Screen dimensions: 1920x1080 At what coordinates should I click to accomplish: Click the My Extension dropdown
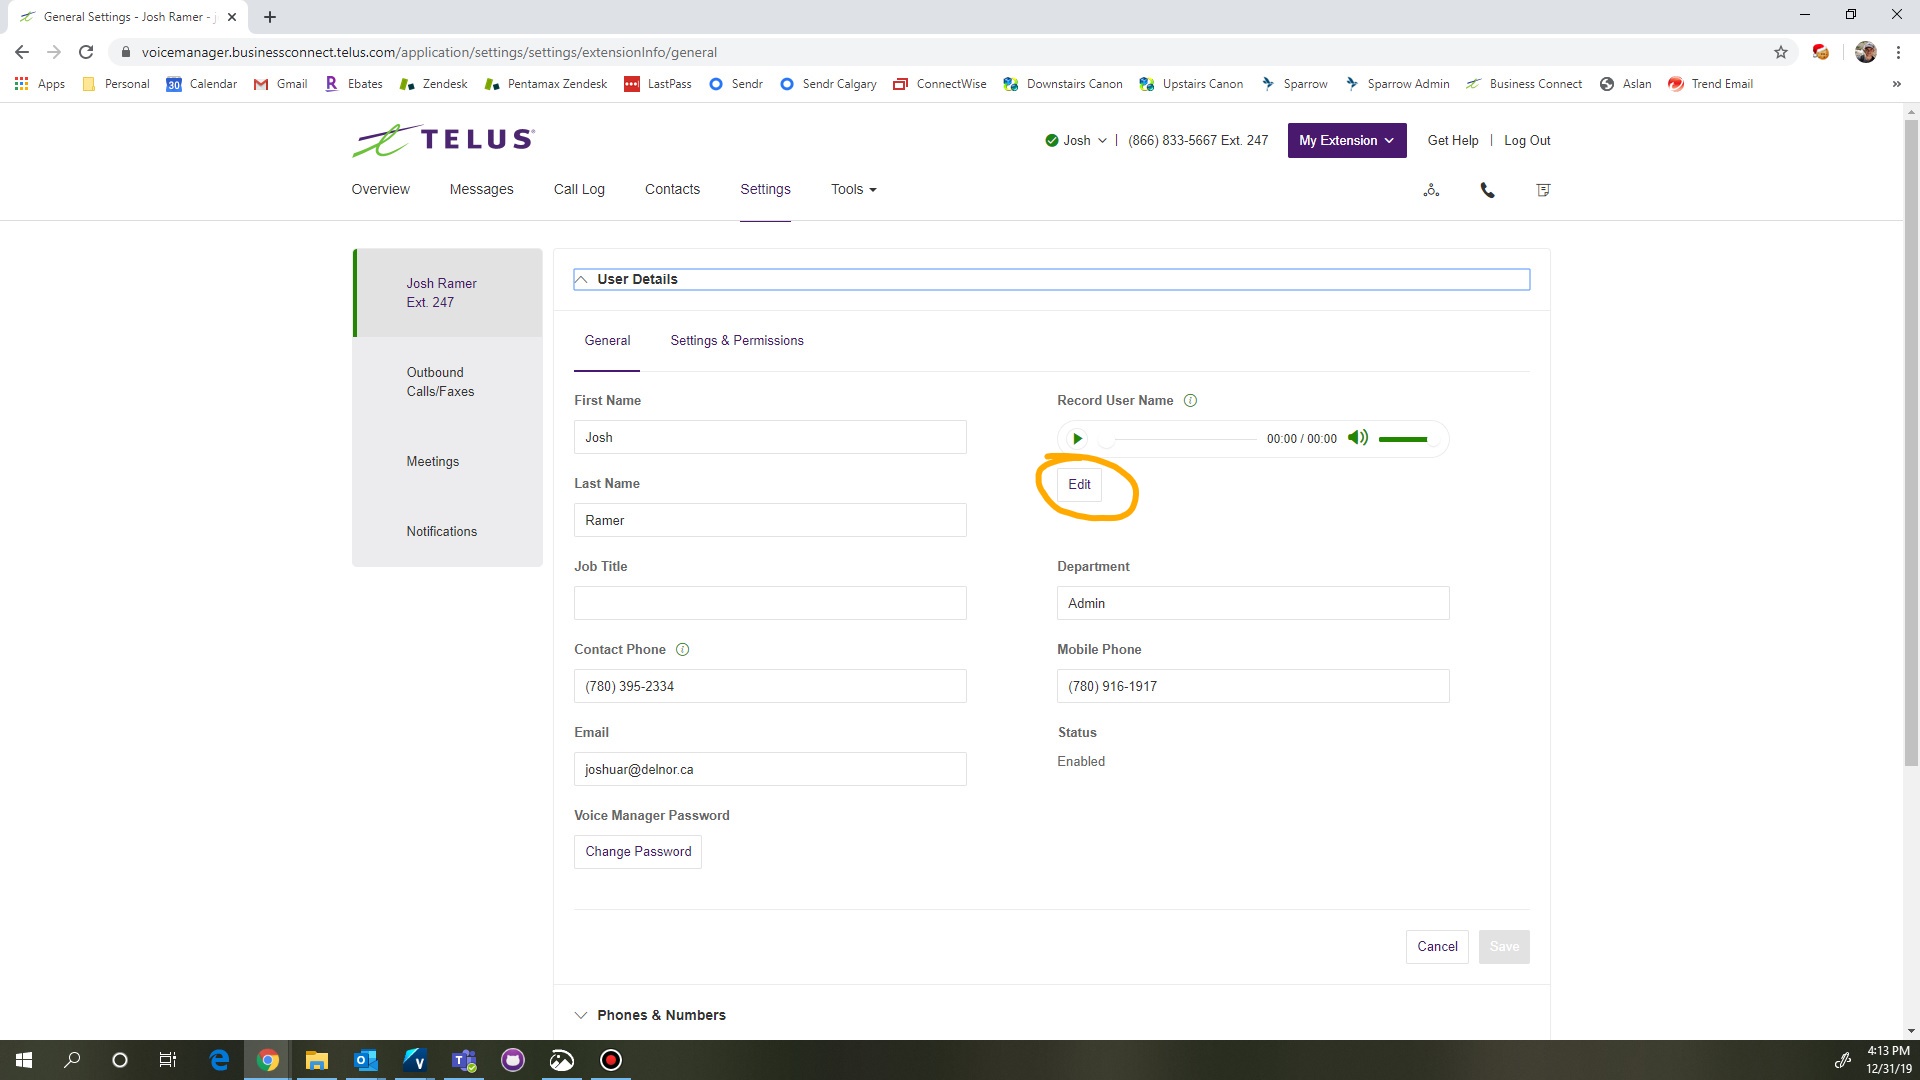pos(1346,140)
